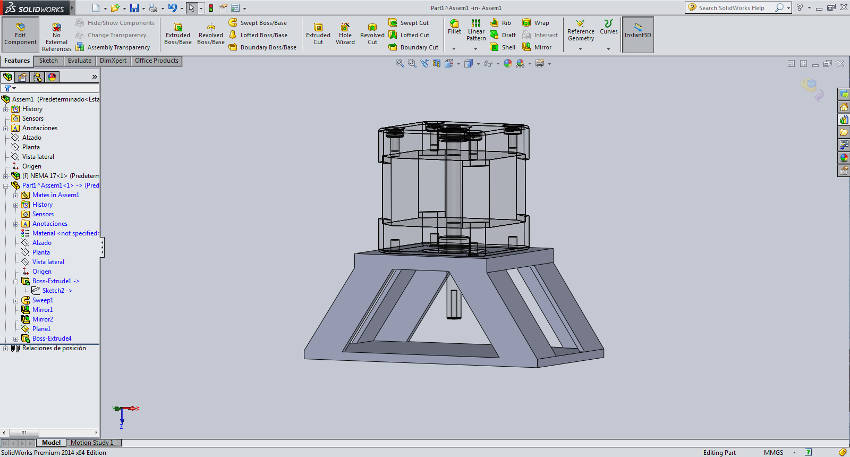The width and height of the screenshot is (850, 457).
Task: Click inside the Search SolidWorks Help field
Action: 734,8
